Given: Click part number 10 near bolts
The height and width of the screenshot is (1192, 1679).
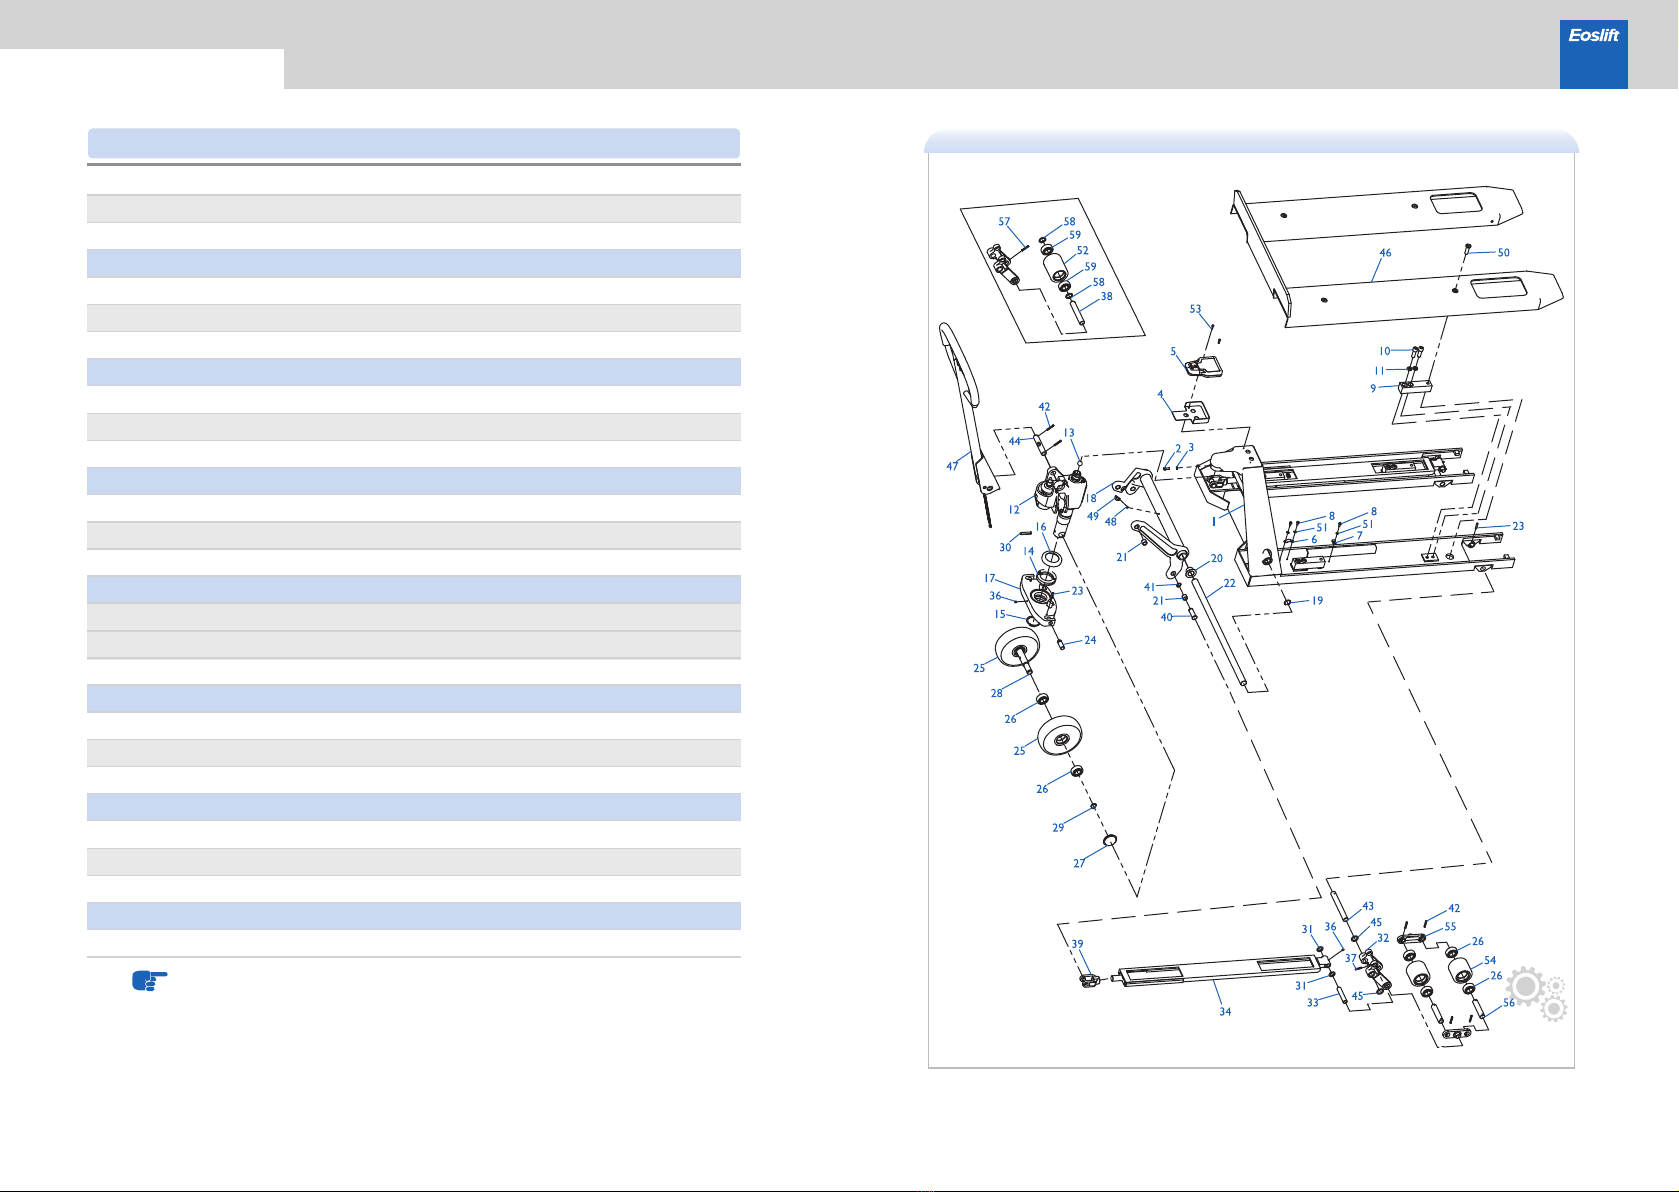Looking at the screenshot, I should tap(1385, 351).
